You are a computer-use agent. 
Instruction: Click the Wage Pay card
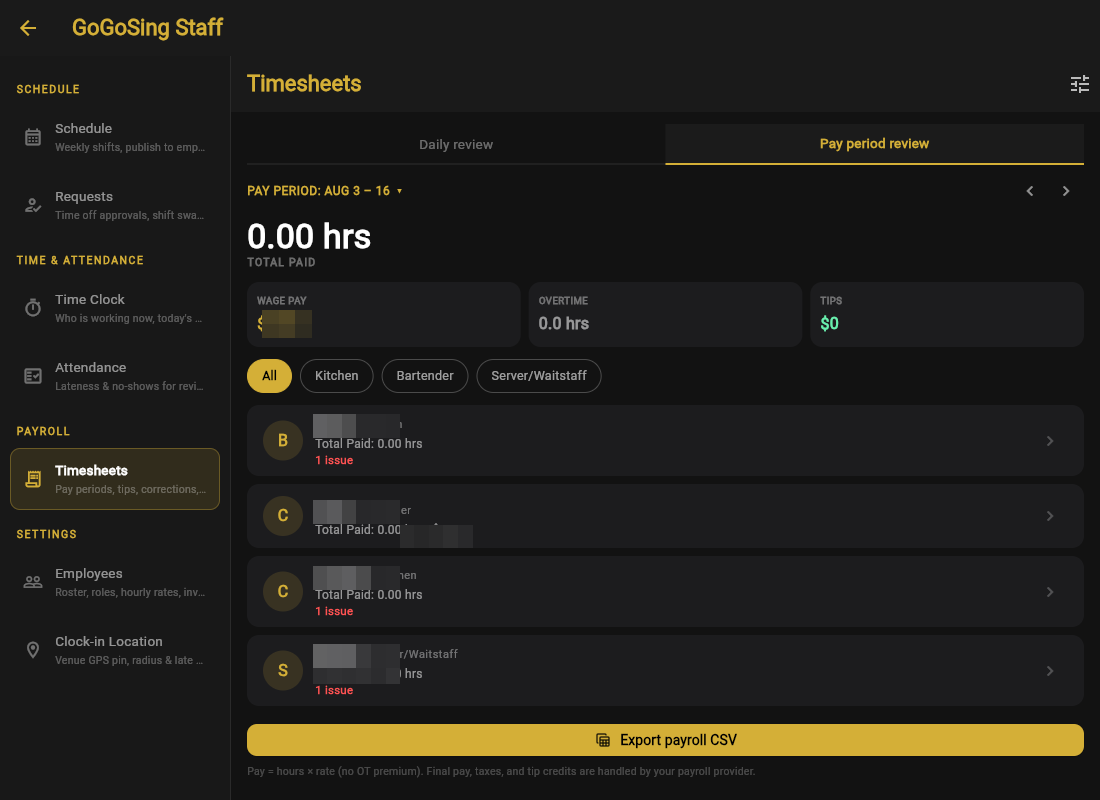point(384,314)
